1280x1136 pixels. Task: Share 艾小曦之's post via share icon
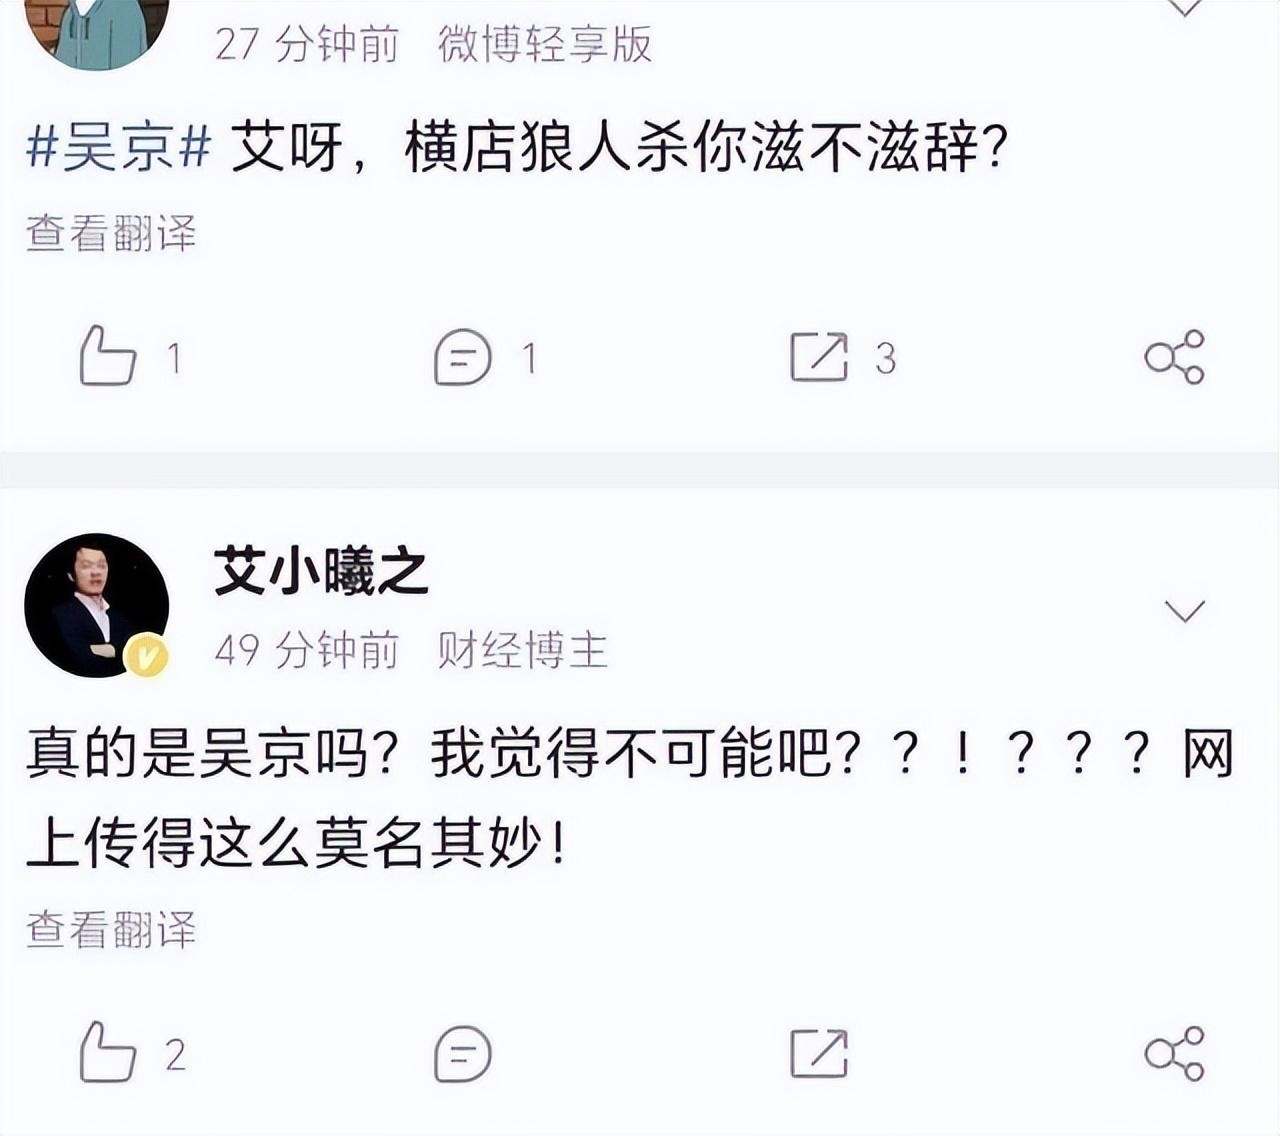pyautogui.click(x=1175, y=1054)
